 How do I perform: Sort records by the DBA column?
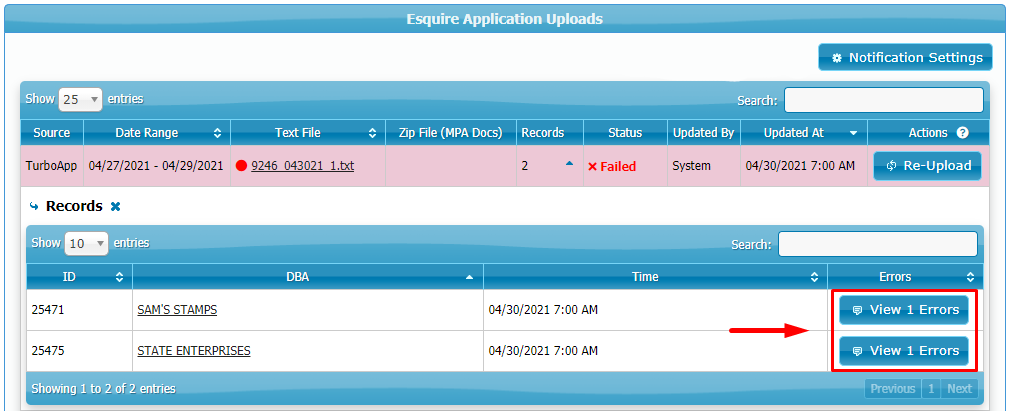[x=470, y=276]
